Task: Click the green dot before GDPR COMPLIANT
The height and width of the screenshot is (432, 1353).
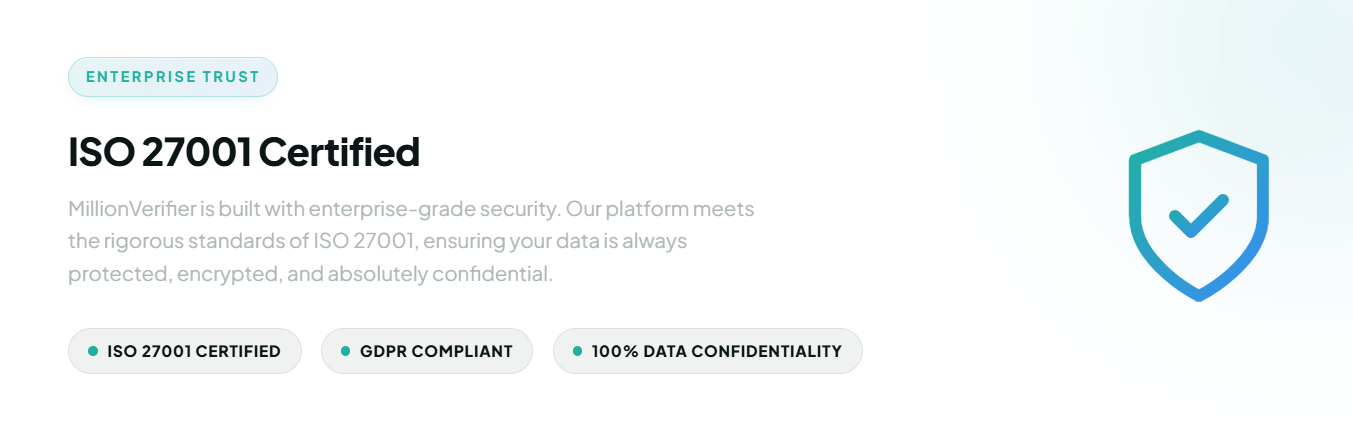Action: coord(346,351)
